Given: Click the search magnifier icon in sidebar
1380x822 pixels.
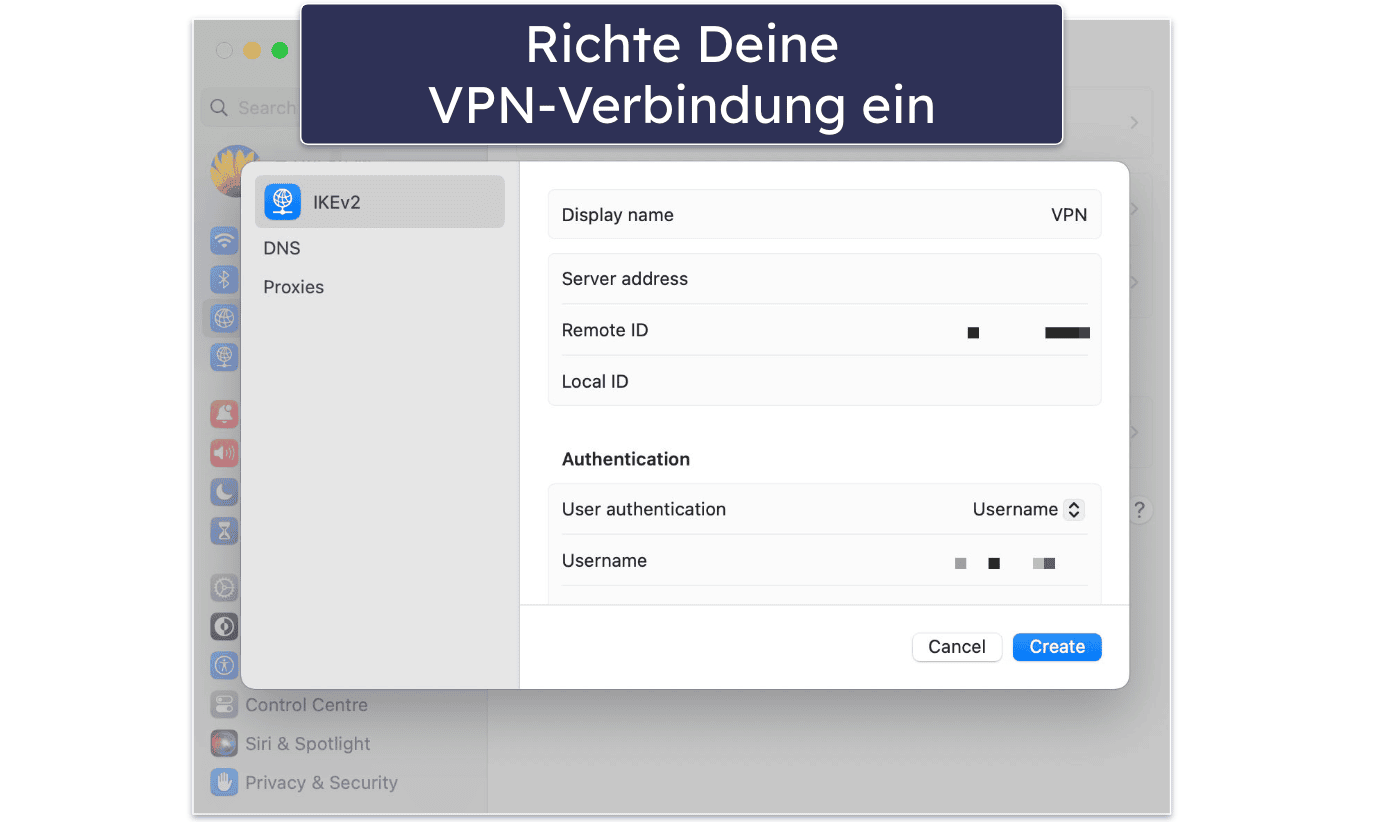Looking at the screenshot, I should coord(219,108).
